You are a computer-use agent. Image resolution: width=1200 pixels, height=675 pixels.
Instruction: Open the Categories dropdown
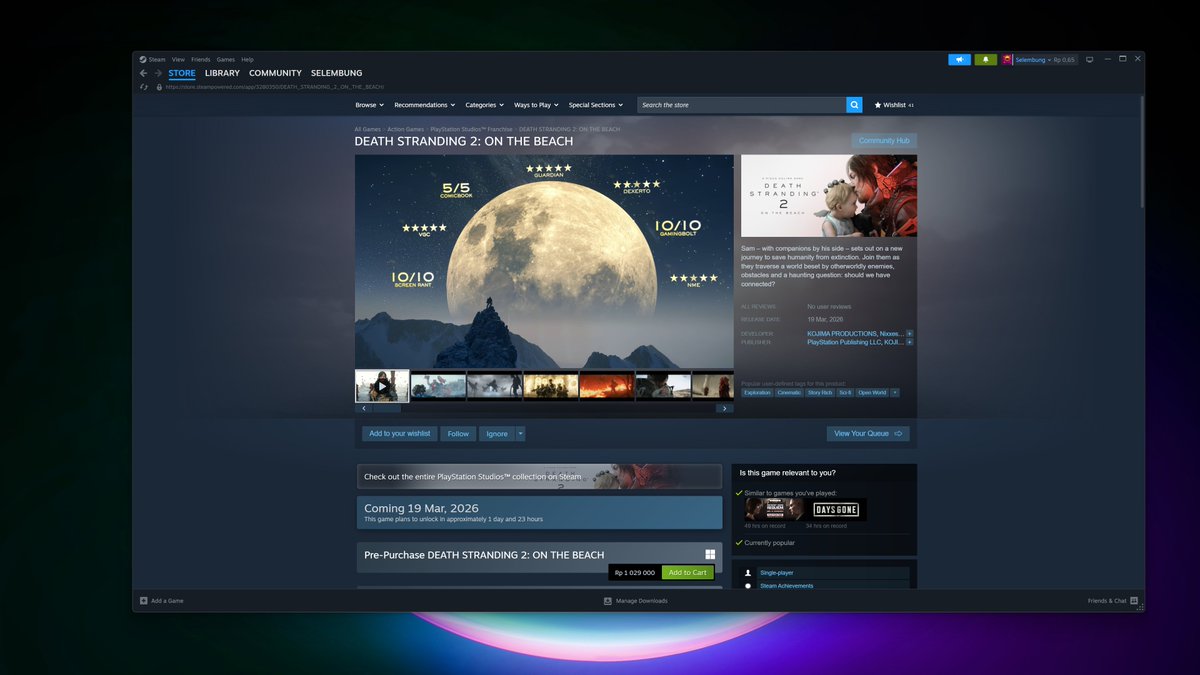coord(484,105)
